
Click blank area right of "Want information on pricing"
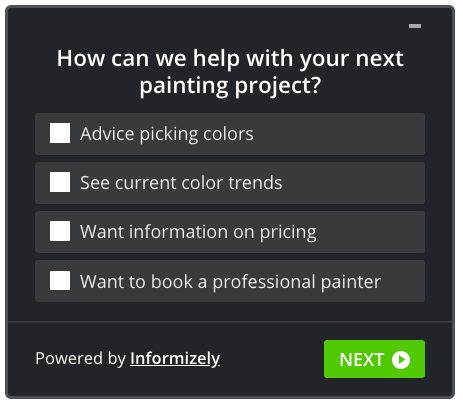pos(371,232)
